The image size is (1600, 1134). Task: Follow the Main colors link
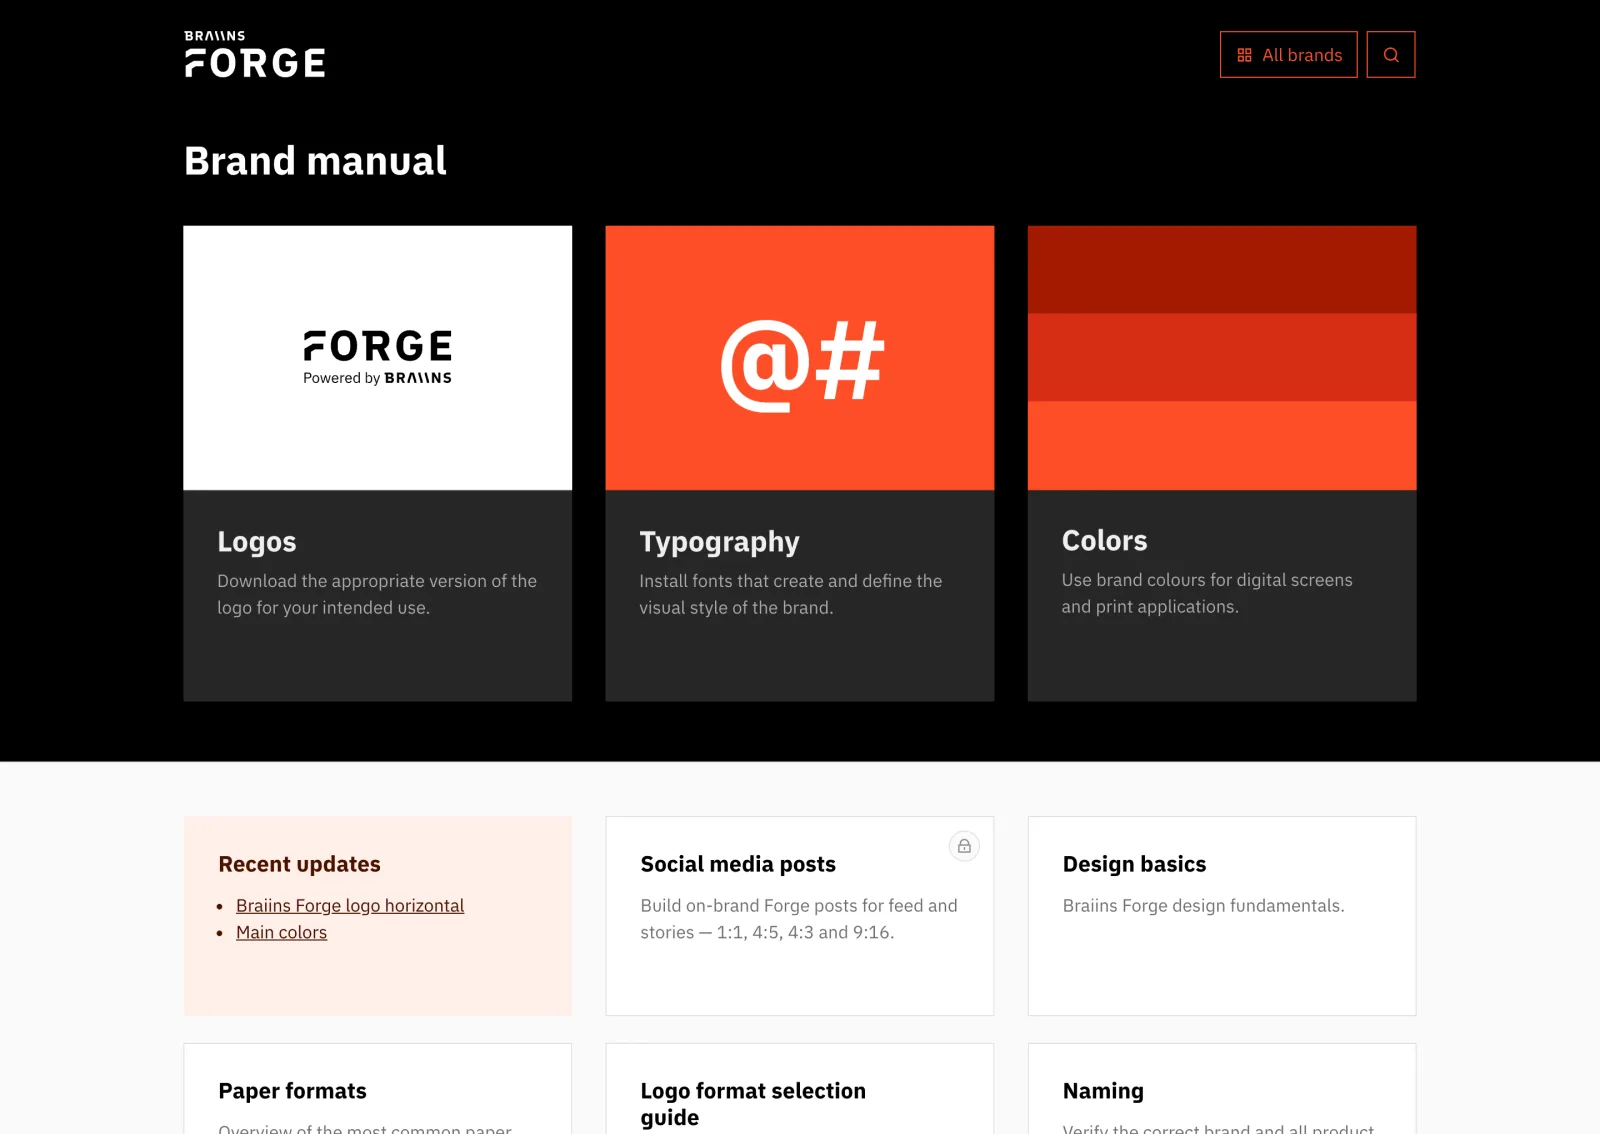(281, 933)
